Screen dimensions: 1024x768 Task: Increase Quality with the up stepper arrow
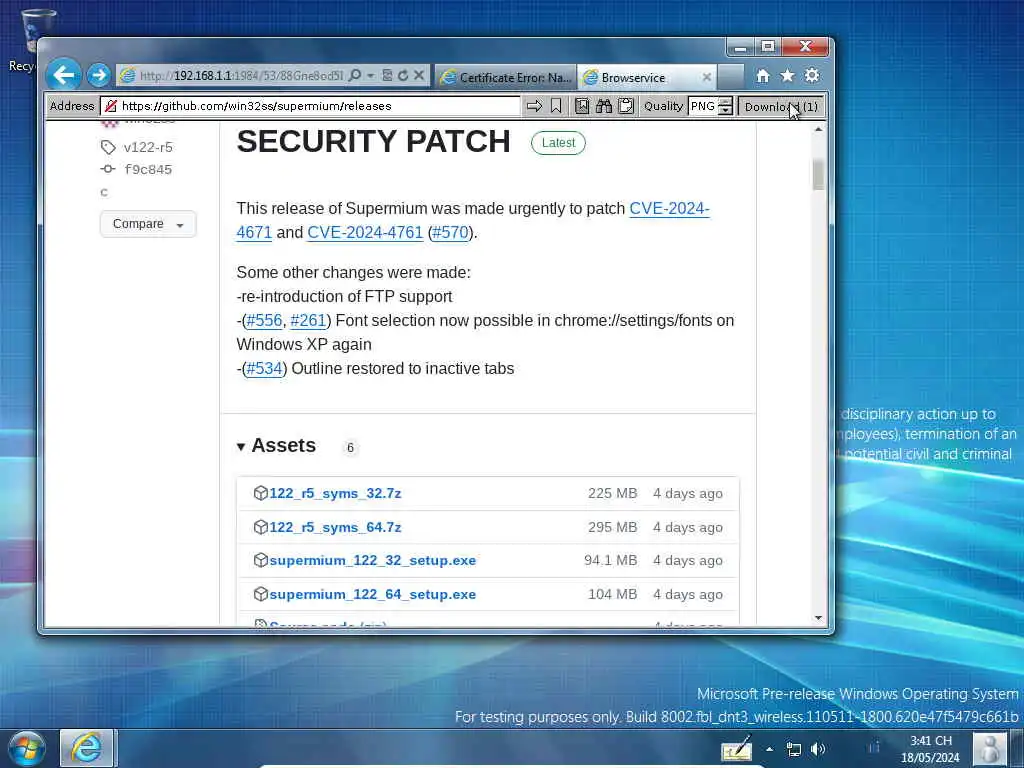coord(725,102)
